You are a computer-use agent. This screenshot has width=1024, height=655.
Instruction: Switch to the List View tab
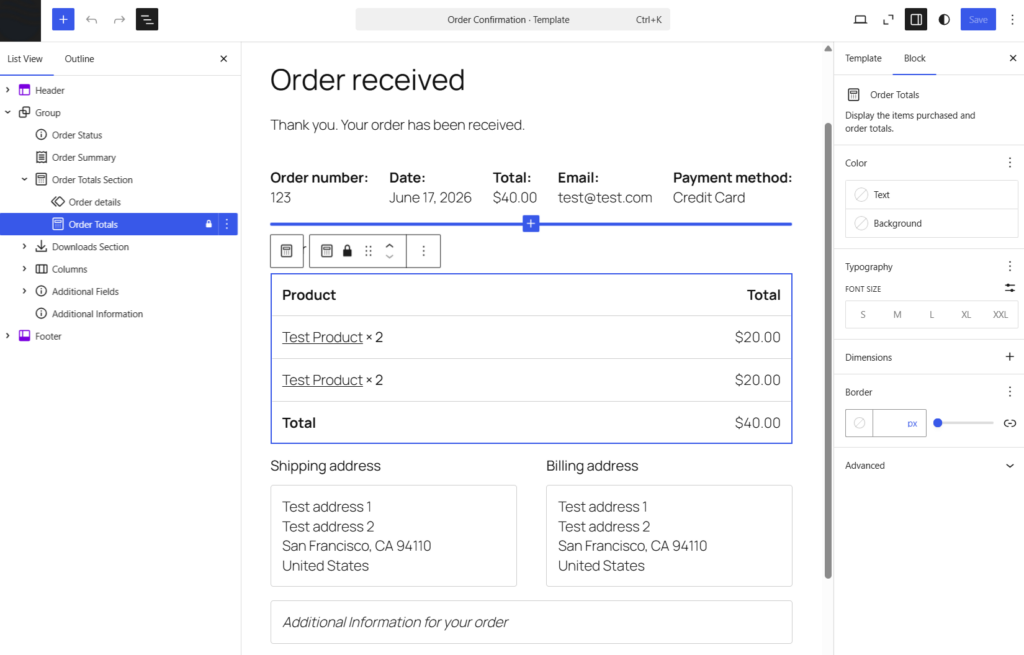(x=25, y=59)
